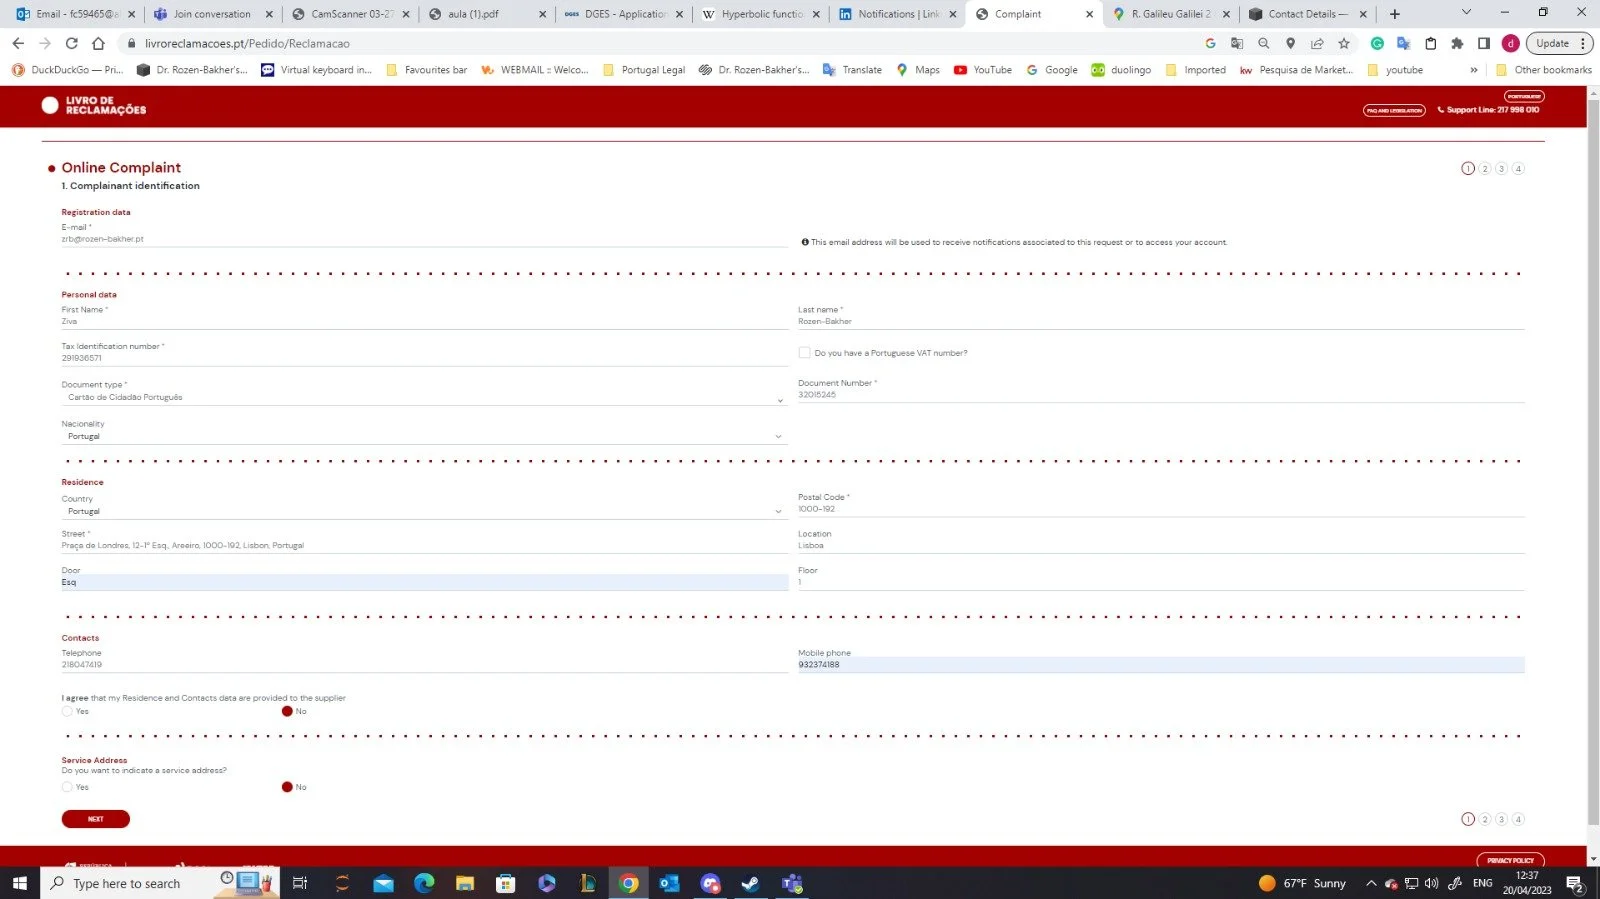1600x899 pixels.
Task: Open the profile avatar 'd'
Action: 1511,44
